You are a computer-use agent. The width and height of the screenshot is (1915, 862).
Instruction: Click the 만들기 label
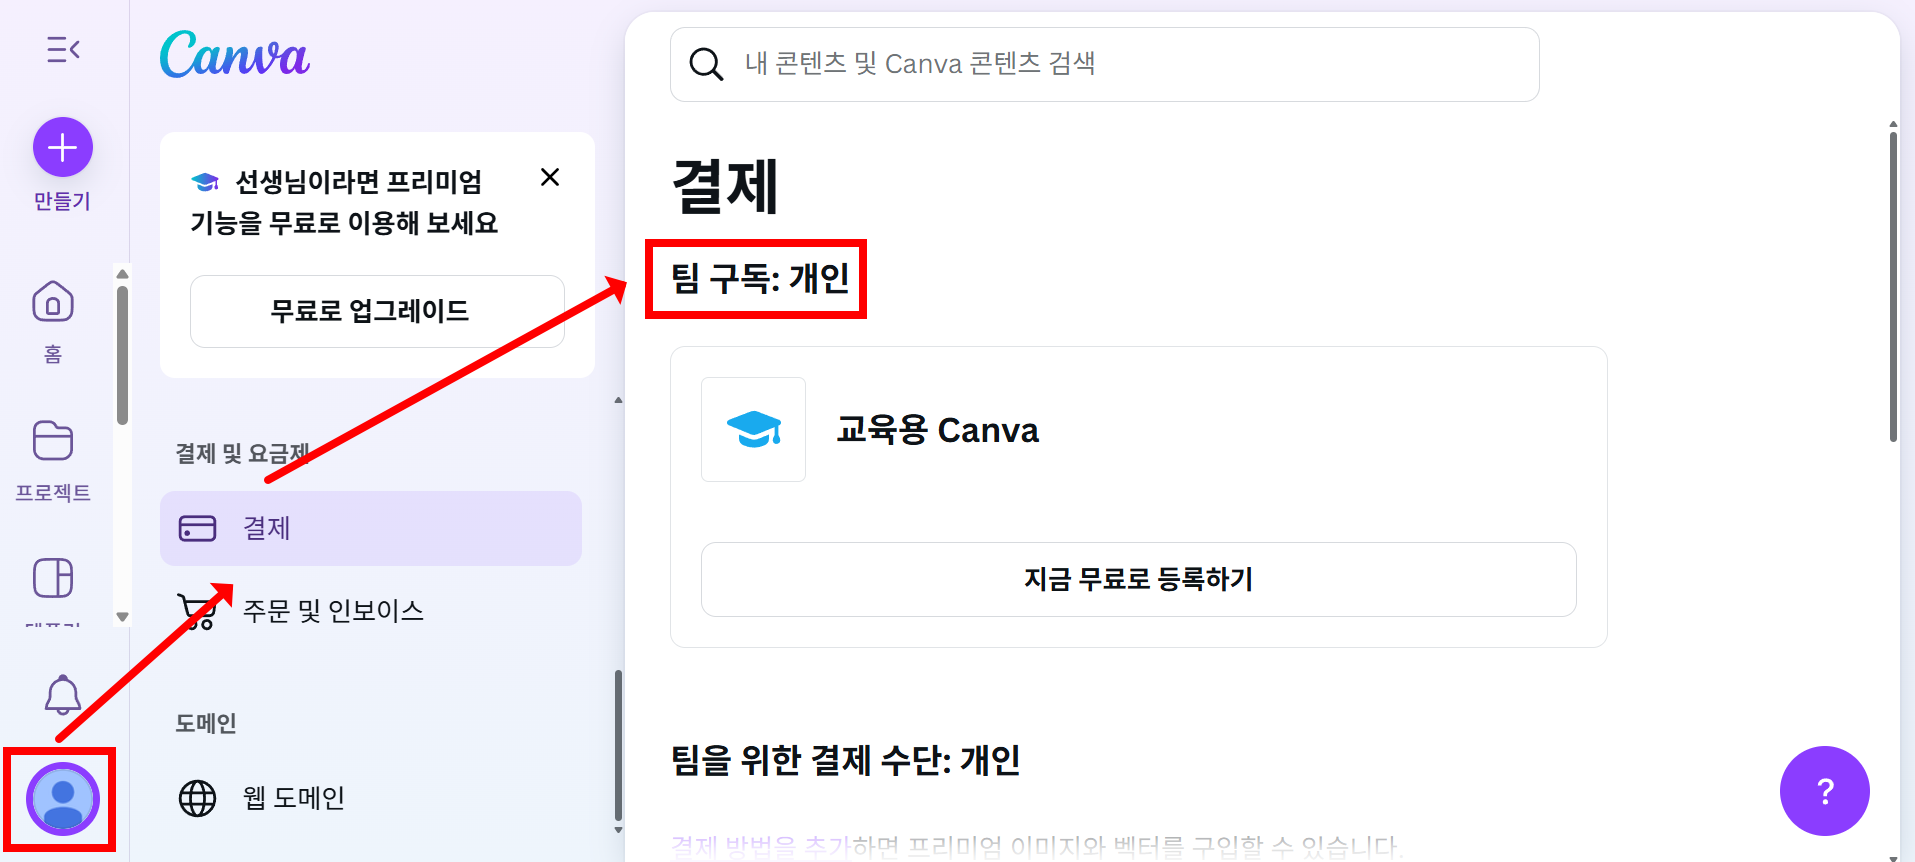click(x=62, y=201)
